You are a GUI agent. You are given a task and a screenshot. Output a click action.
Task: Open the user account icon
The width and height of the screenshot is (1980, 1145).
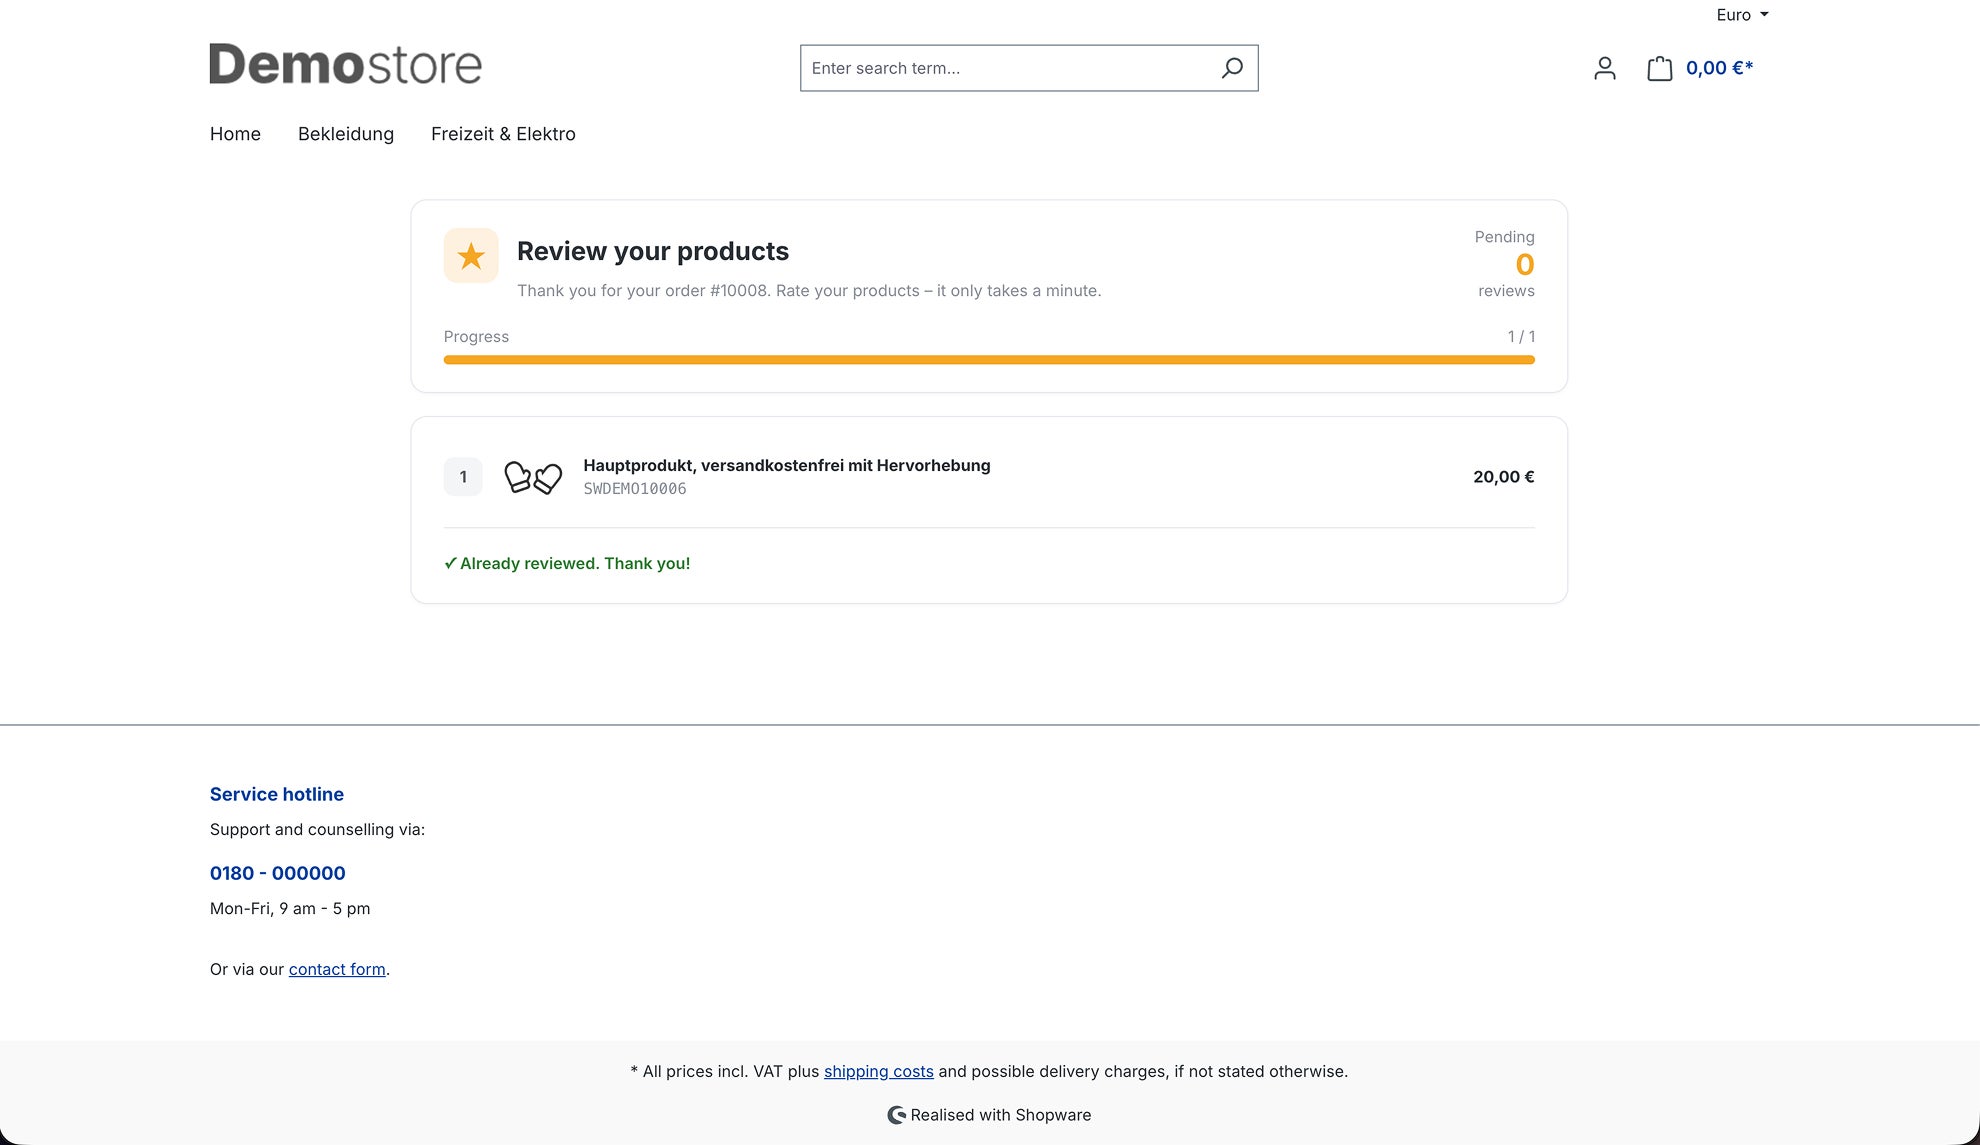coord(1604,68)
